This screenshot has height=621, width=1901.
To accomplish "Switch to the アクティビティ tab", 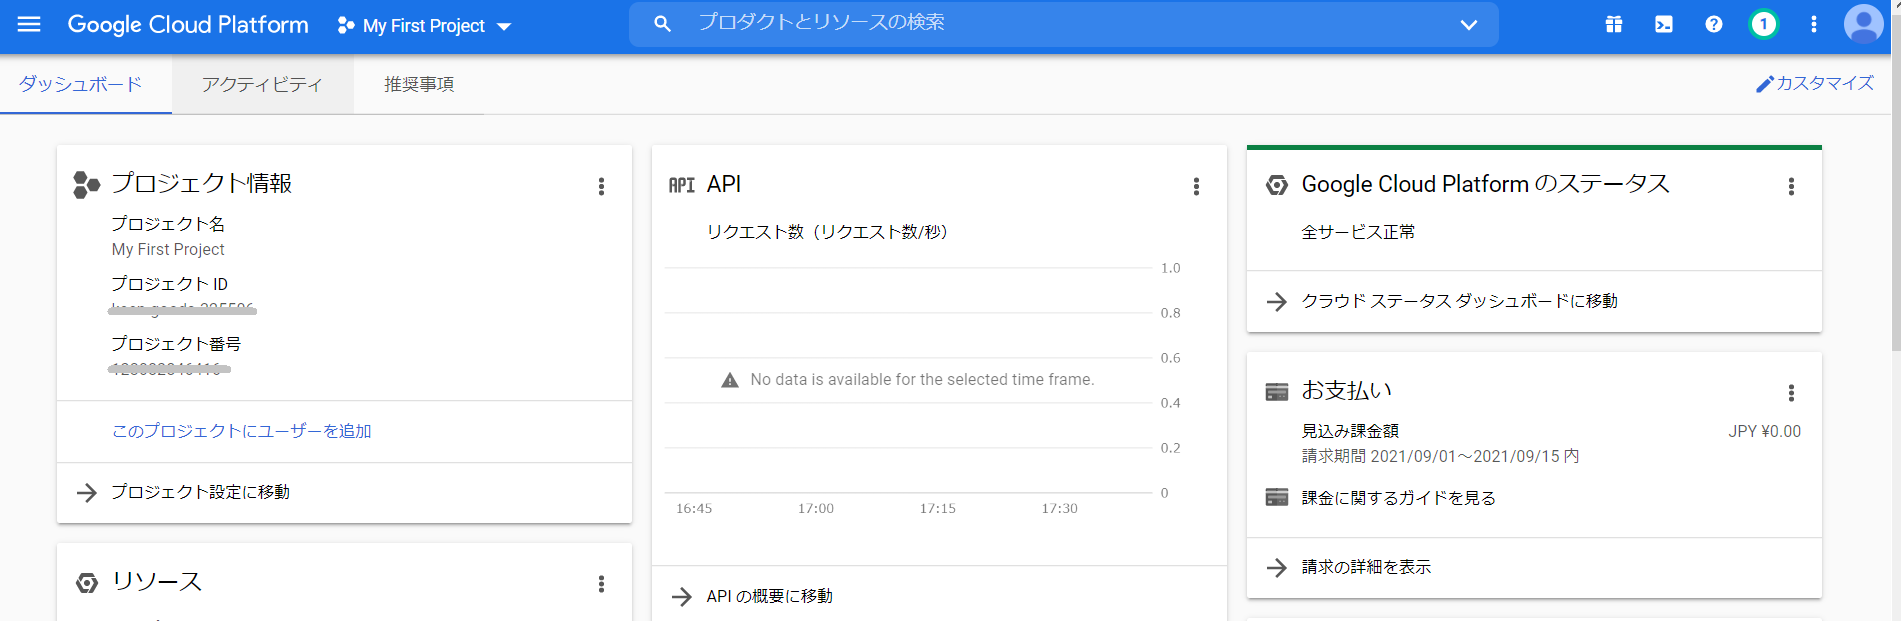I will coord(262,84).
